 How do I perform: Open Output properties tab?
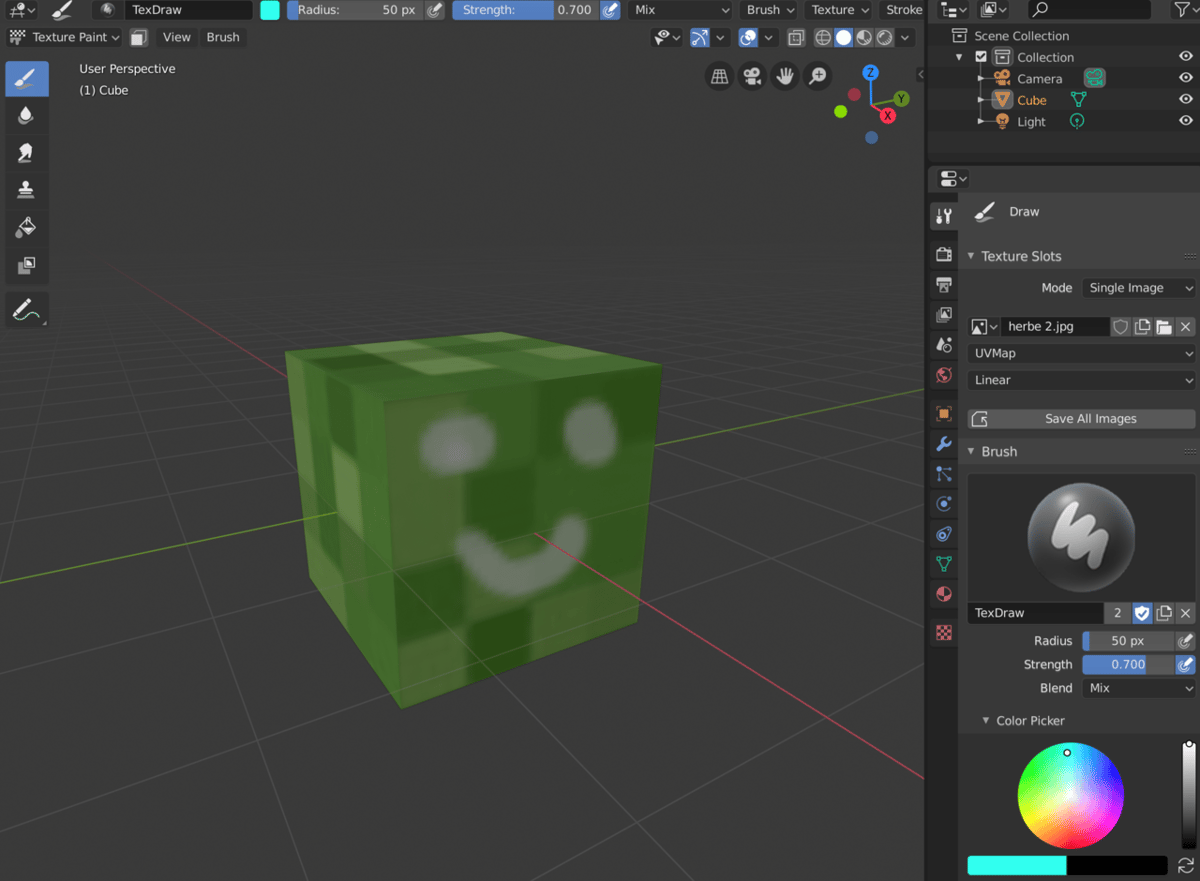pos(943,285)
